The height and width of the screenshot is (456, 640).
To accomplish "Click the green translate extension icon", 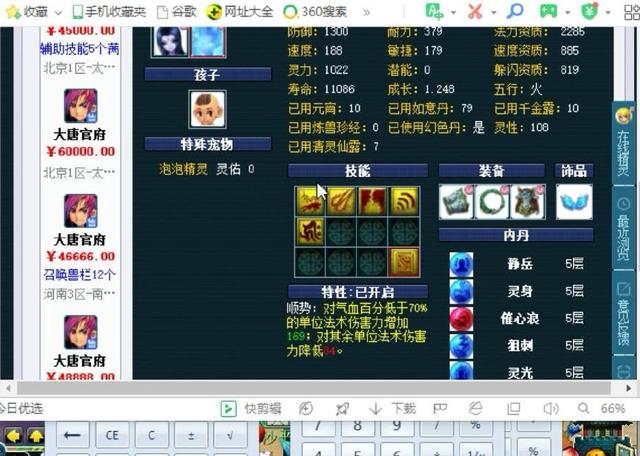I will coord(434,11).
